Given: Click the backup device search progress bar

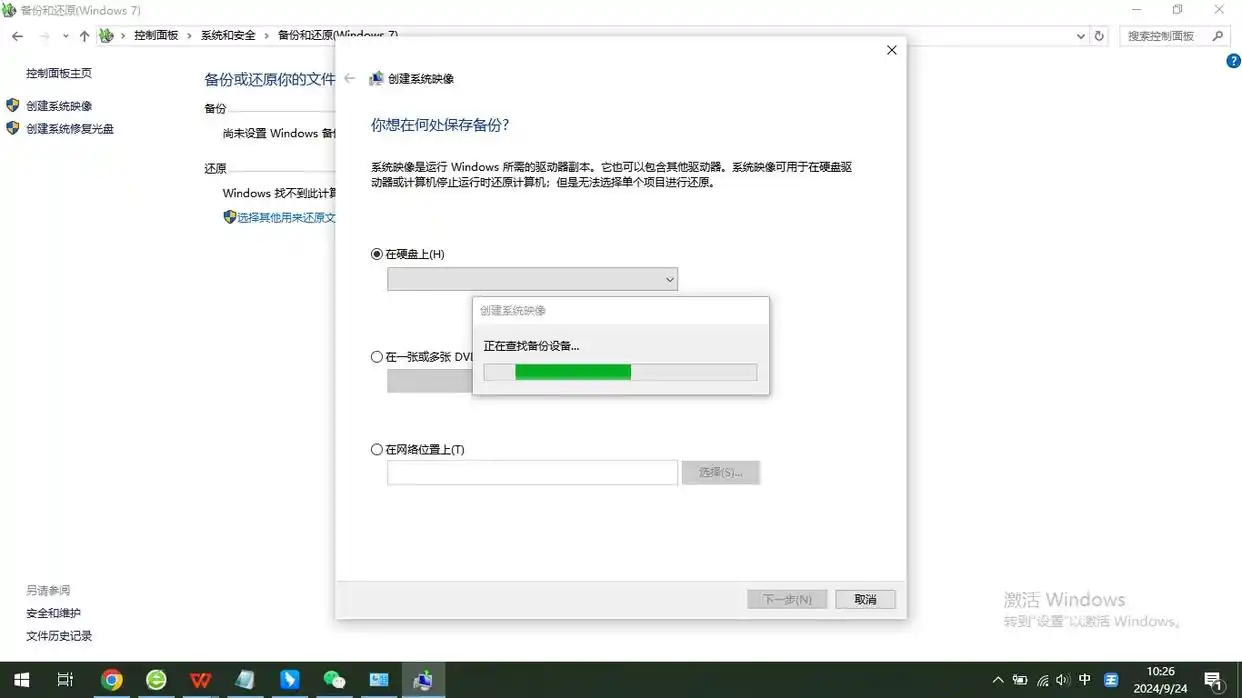Looking at the screenshot, I should [x=620, y=371].
